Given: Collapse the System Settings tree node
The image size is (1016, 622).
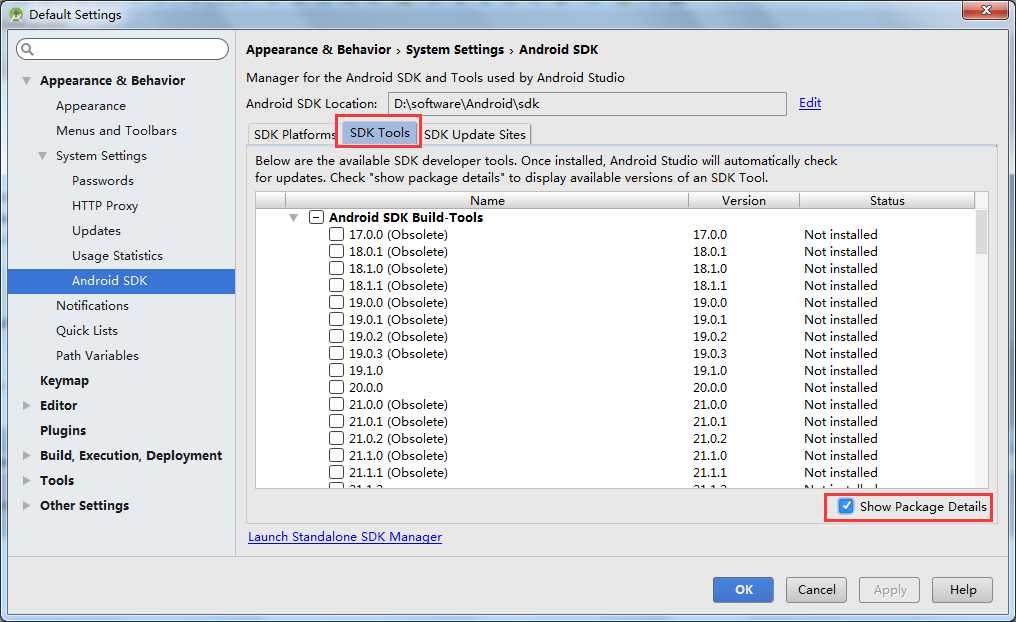Looking at the screenshot, I should point(43,156).
